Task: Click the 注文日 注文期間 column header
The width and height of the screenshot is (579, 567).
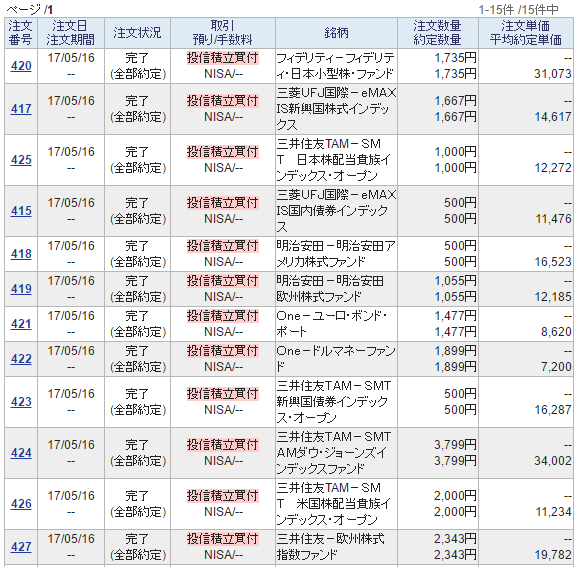Action: point(71,33)
